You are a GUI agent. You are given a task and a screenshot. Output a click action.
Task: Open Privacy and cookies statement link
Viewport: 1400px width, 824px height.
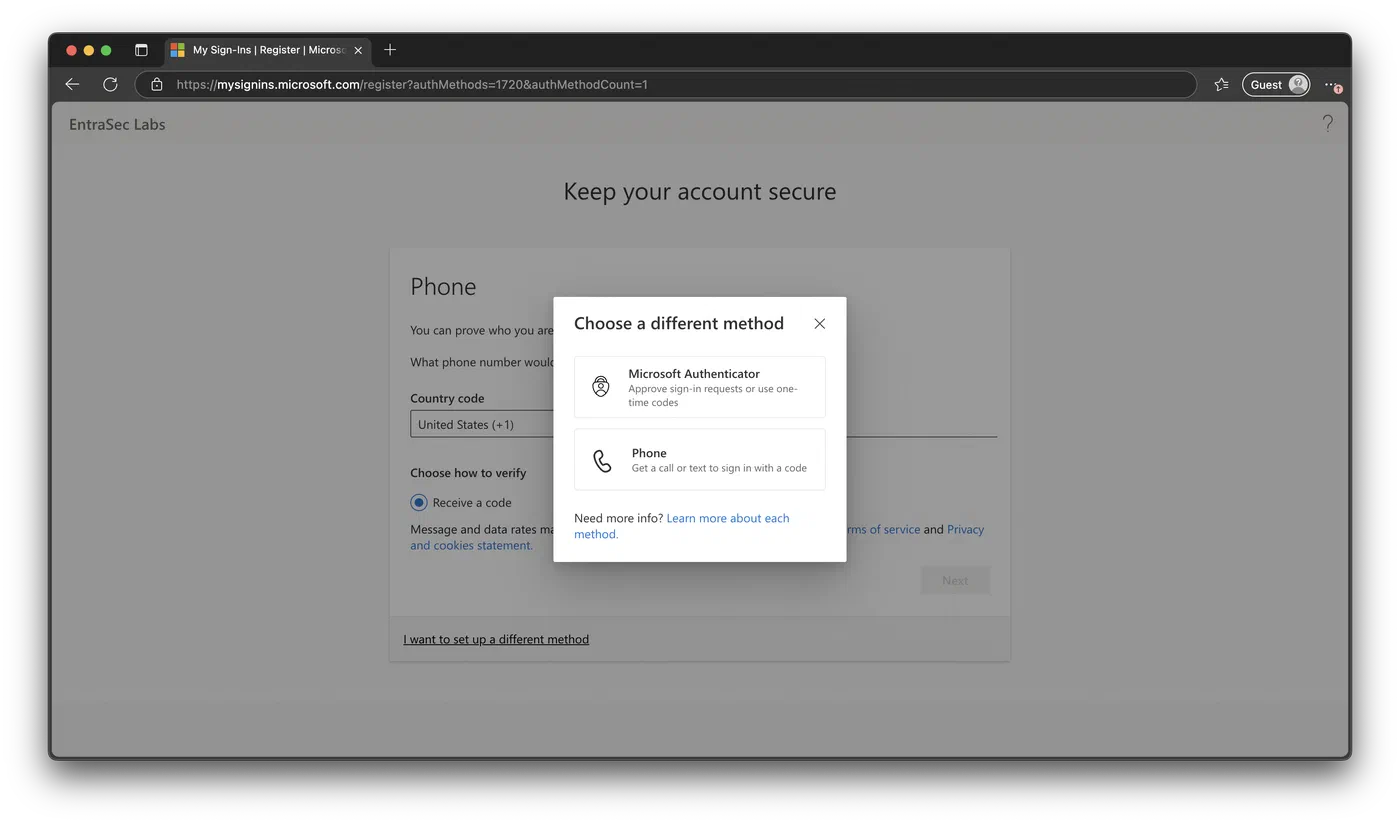pyautogui.click(x=697, y=538)
